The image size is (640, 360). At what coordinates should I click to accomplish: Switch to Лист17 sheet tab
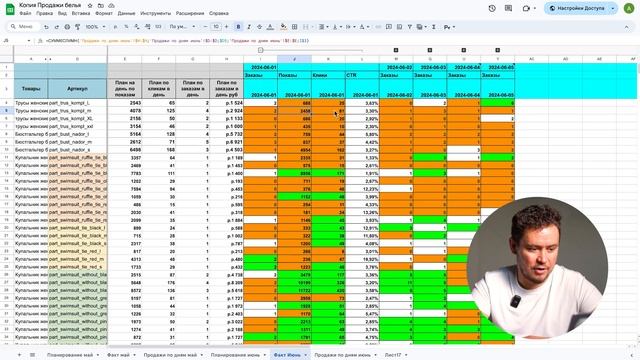(x=393, y=355)
